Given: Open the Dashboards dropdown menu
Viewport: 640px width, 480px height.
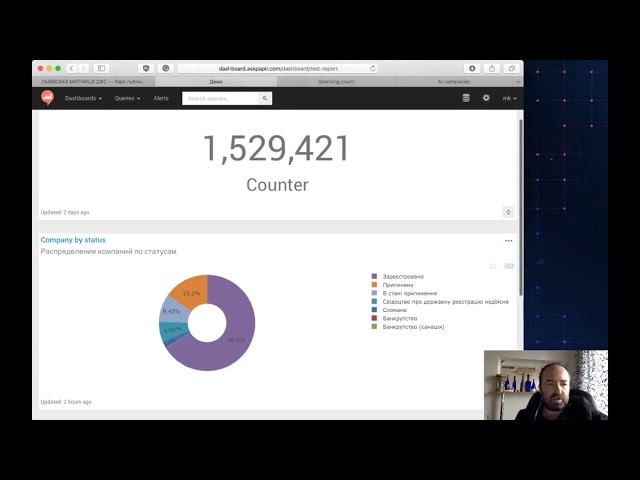Looking at the screenshot, I should click(83, 98).
